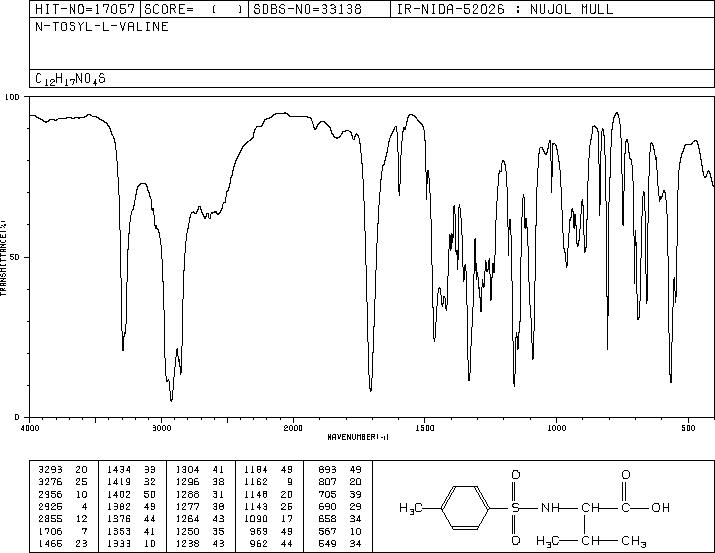
Task: Click the sulfur atom S in the structure
Action: coord(516,507)
